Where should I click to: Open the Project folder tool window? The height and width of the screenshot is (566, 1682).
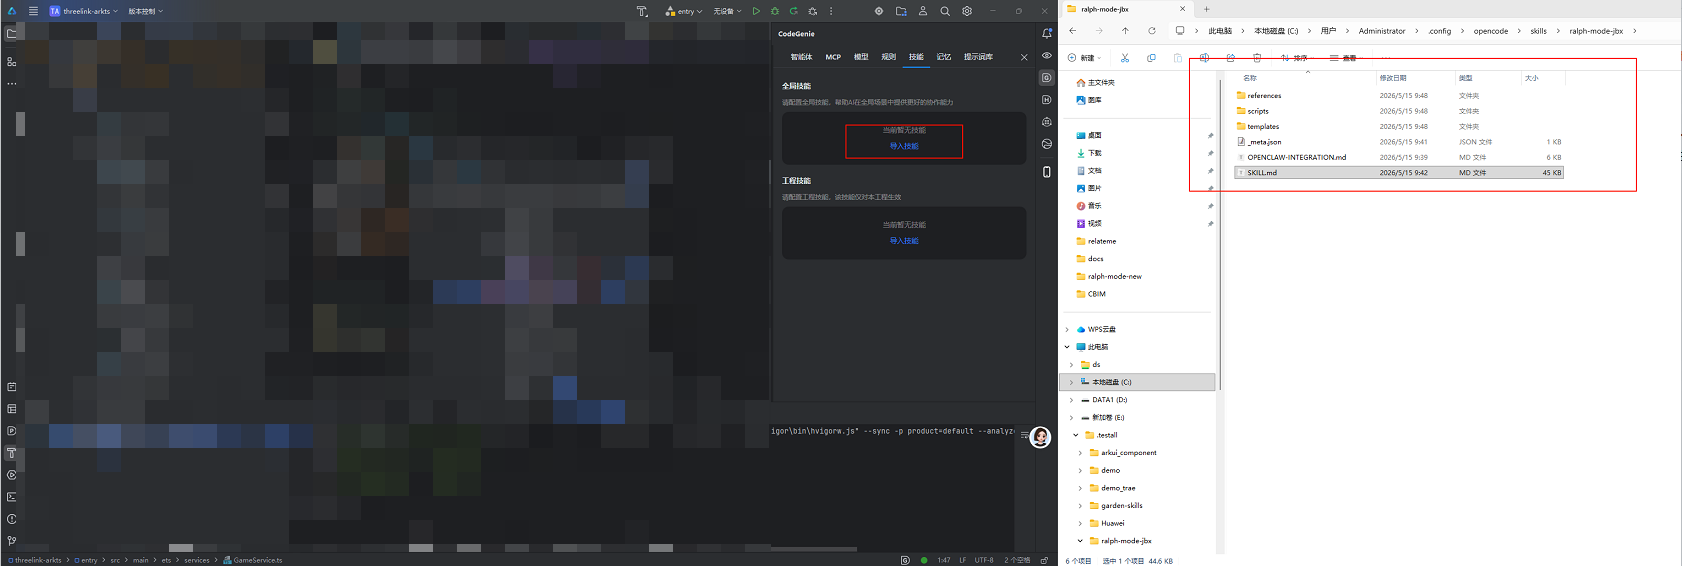[12, 33]
